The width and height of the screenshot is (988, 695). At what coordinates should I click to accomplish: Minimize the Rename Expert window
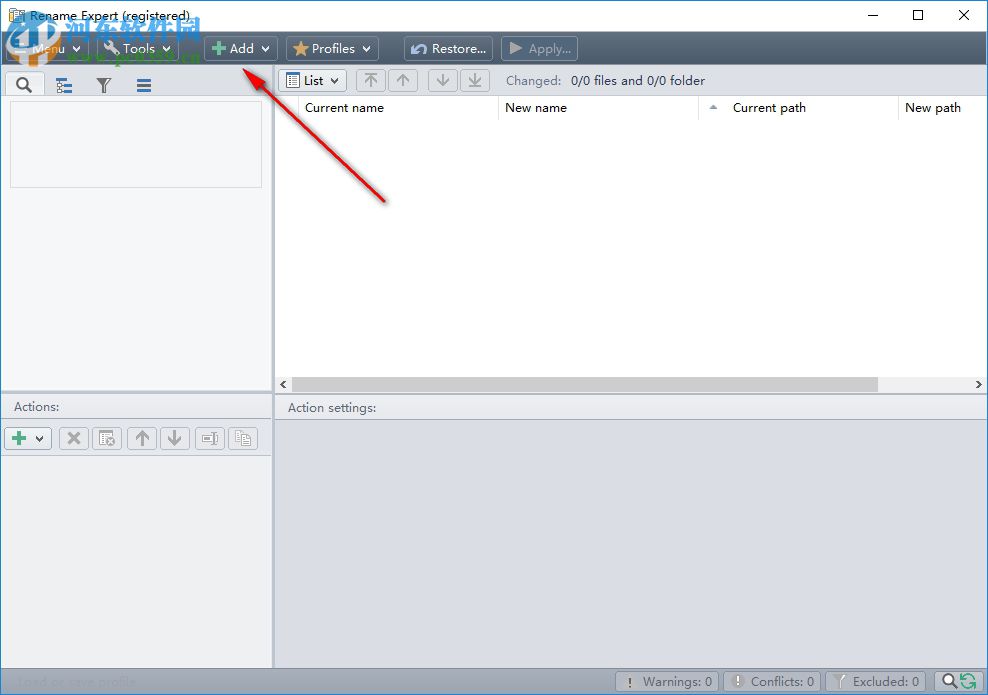click(x=873, y=15)
